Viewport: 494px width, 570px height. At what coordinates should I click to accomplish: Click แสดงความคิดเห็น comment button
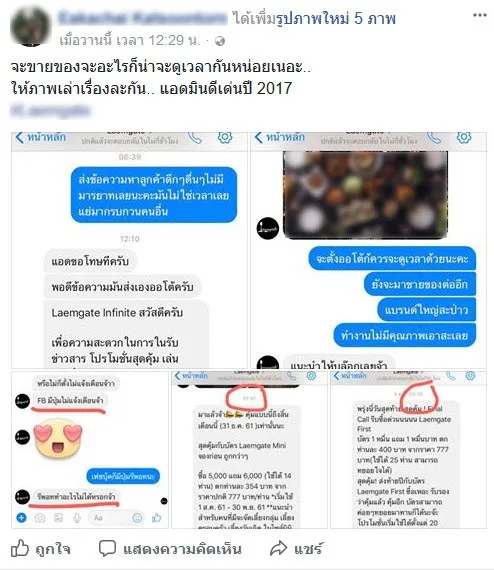[x=170, y=549]
